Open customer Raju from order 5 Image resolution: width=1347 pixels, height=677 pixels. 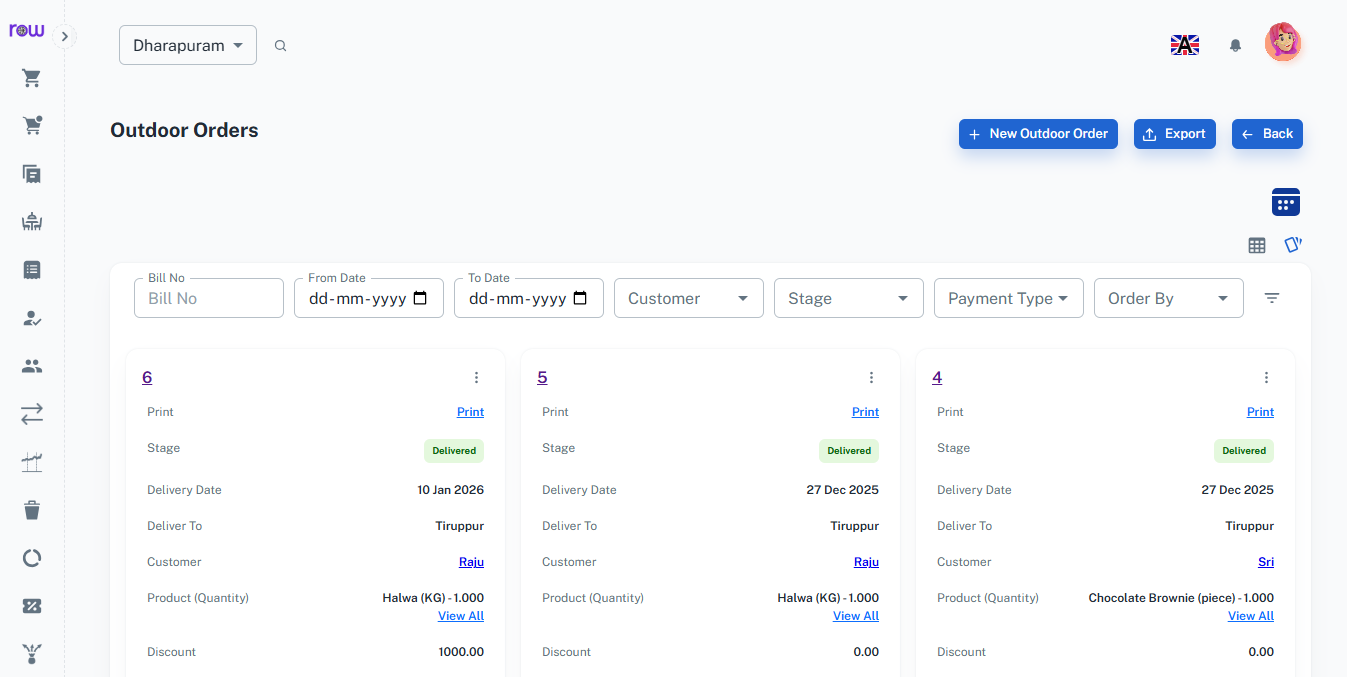866,561
